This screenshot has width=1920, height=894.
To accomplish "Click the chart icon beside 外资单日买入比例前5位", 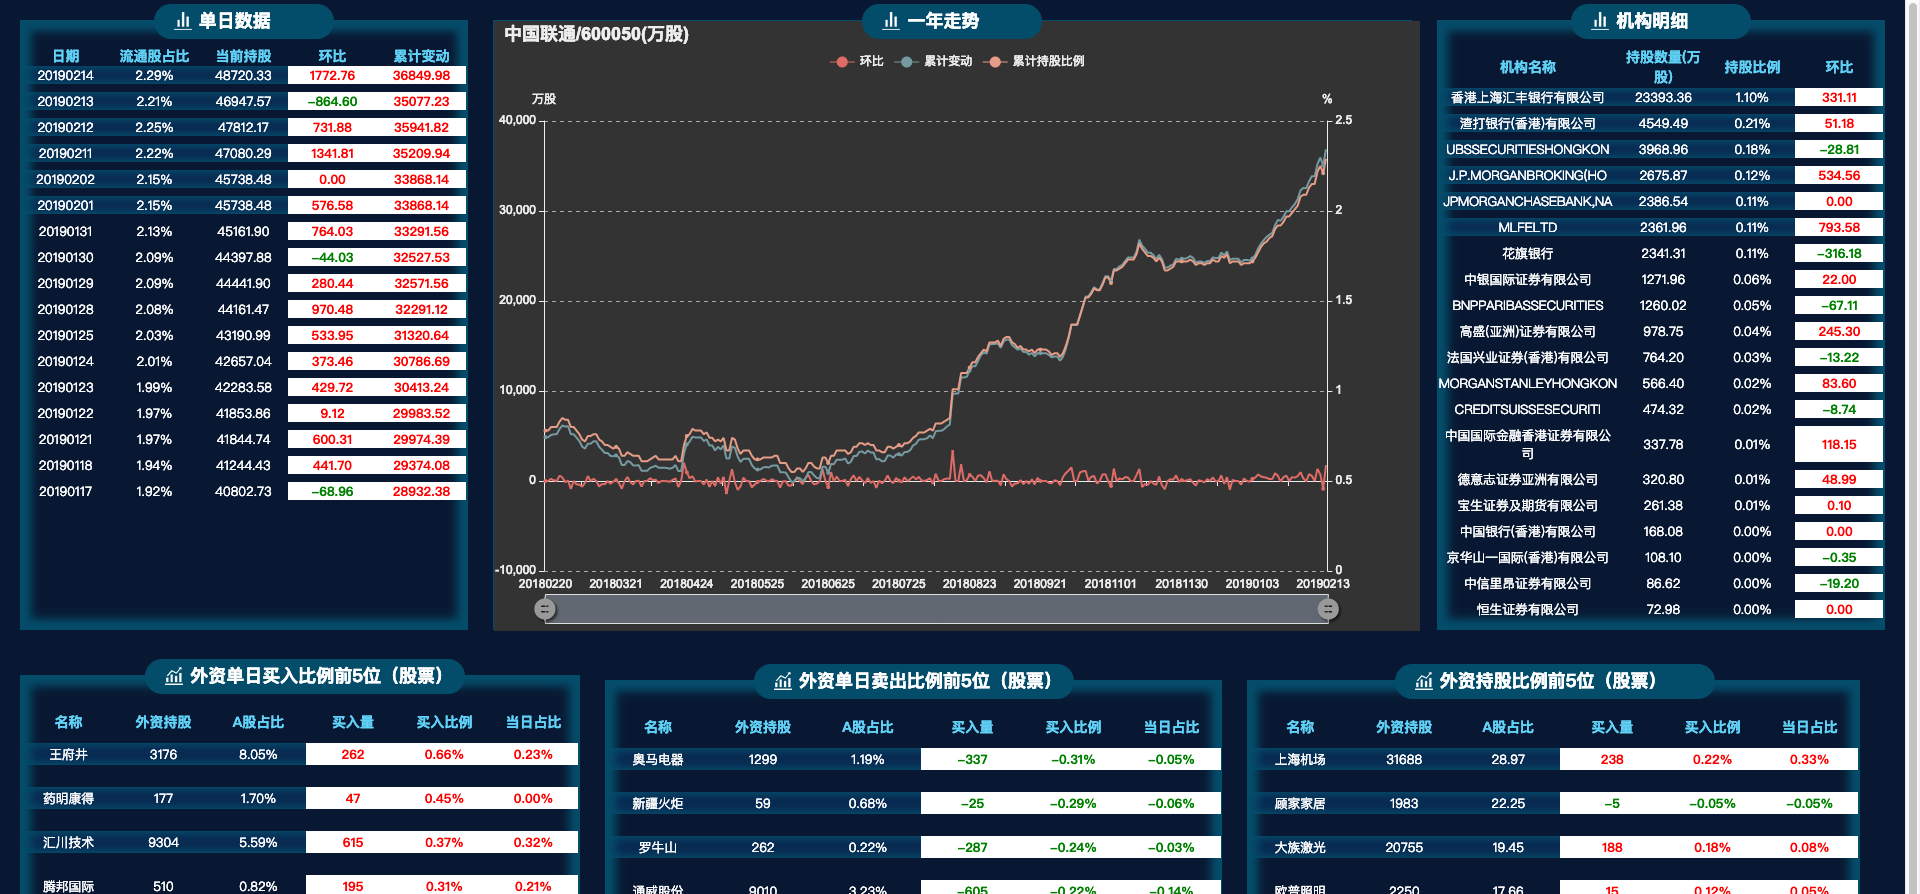I will tap(174, 676).
